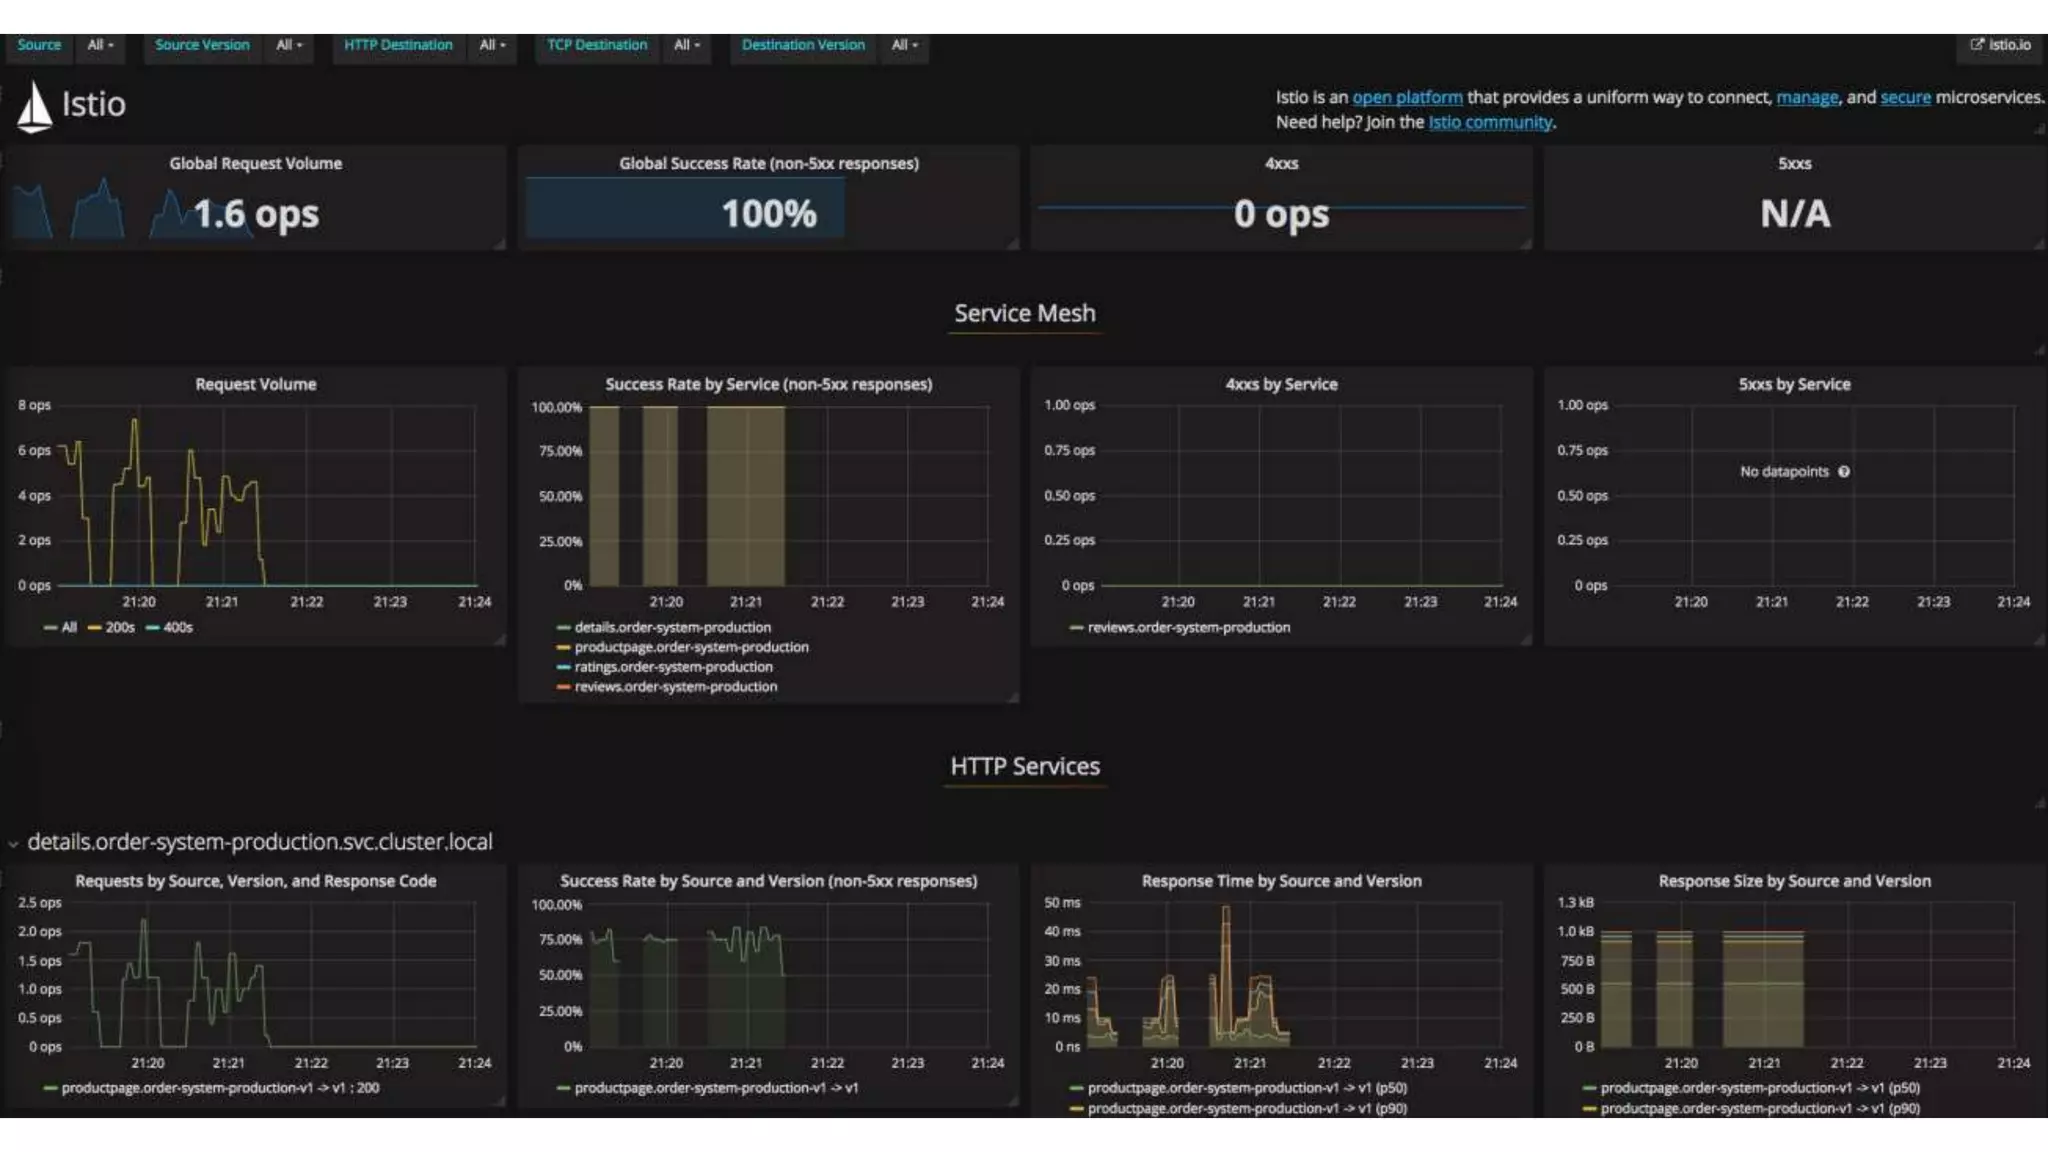Open the TCP Destination All dropdown
Screen dimensions: 2048x1152
coord(686,45)
